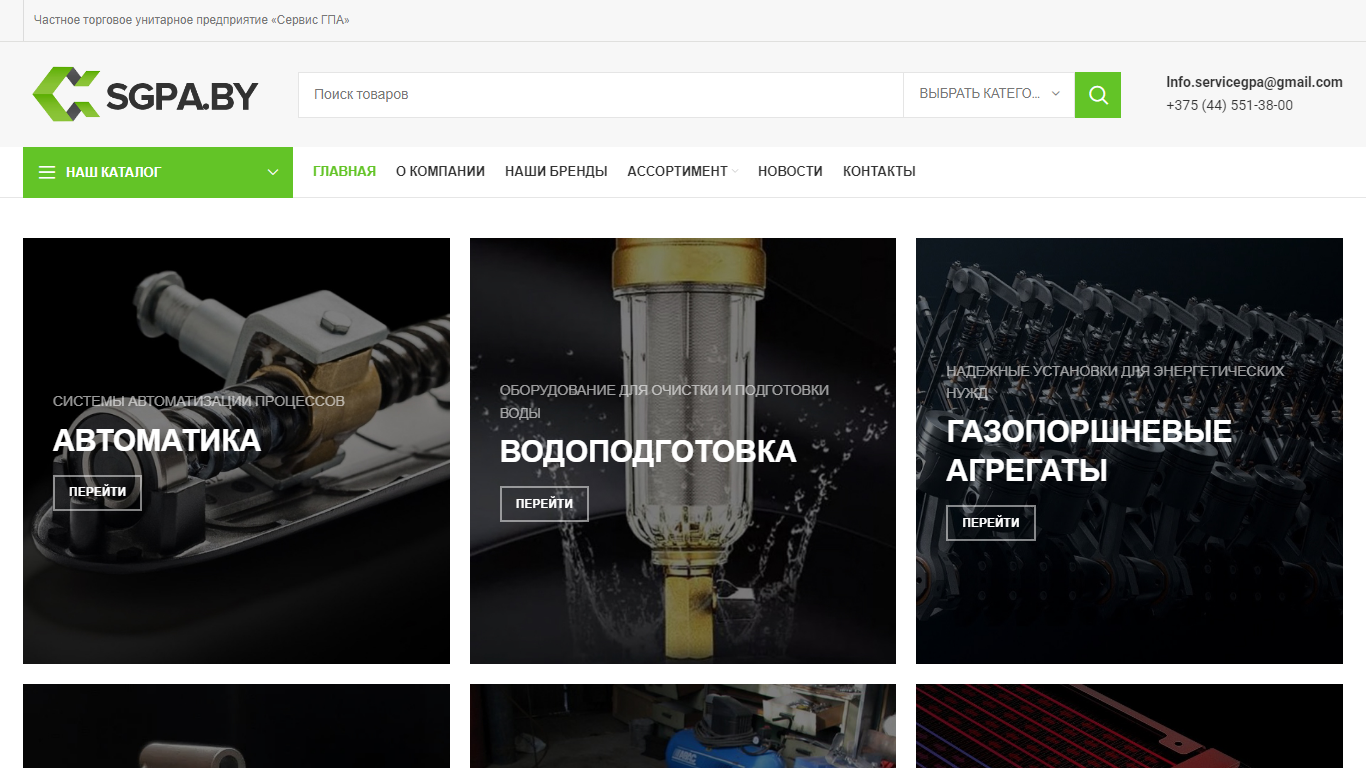This screenshot has width=1366, height=768.
Task: Click the Info.servicegpa@gmail.com email address
Action: (1254, 82)
